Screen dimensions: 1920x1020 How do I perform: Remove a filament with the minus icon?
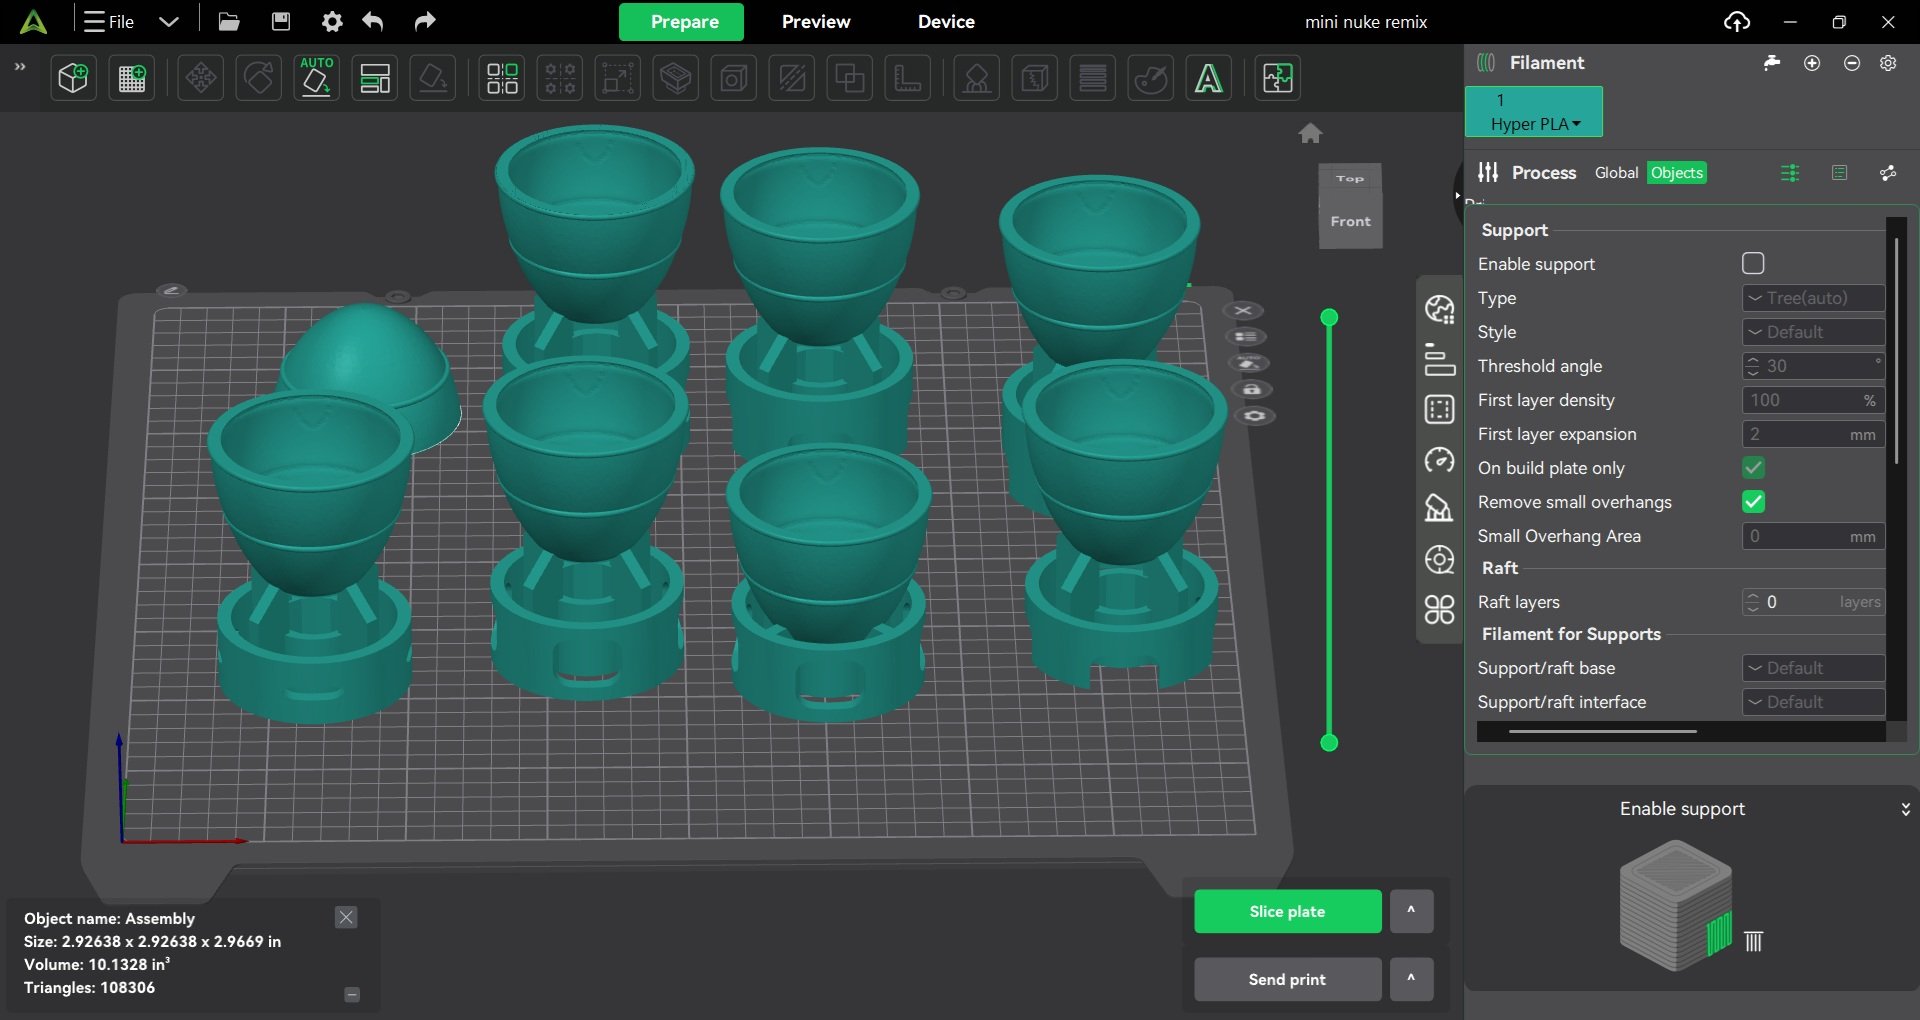[x=1852, y=63]
